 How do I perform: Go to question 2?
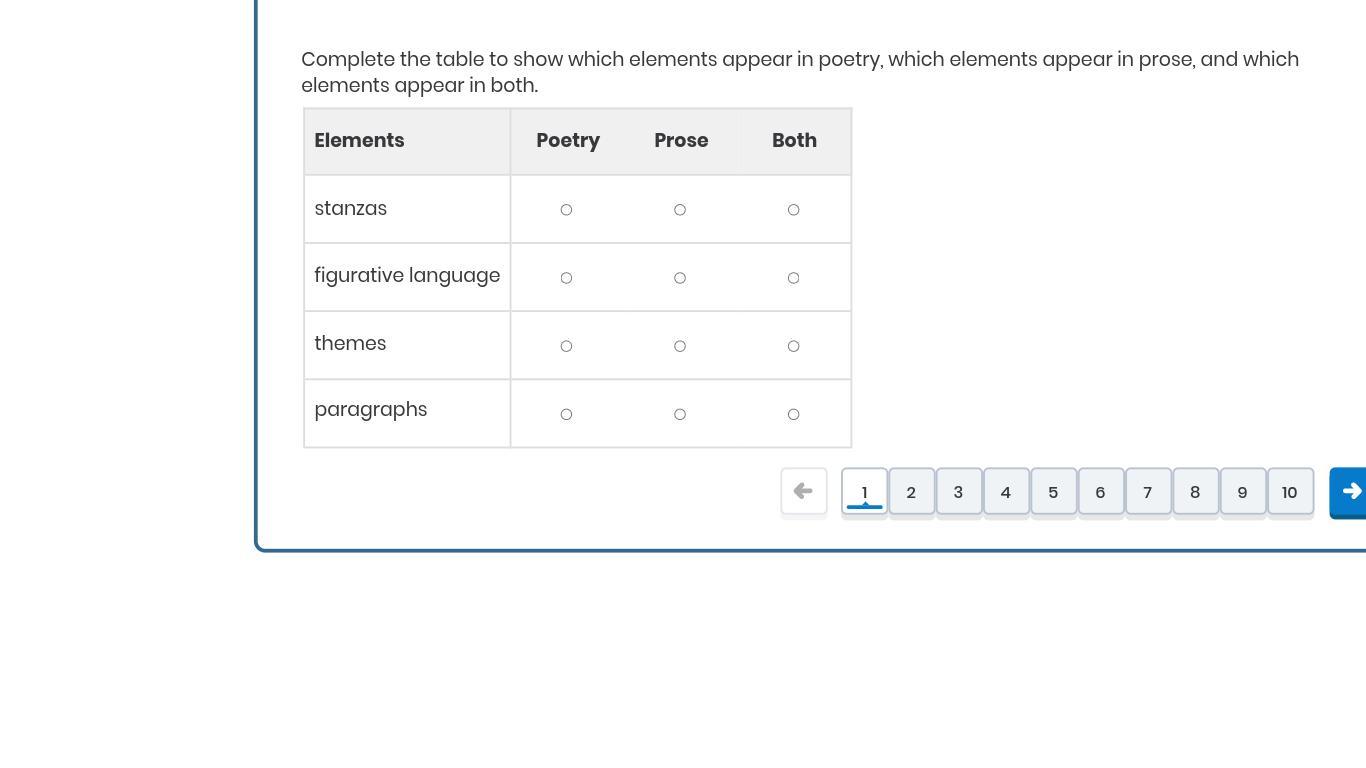coord(911,492)
